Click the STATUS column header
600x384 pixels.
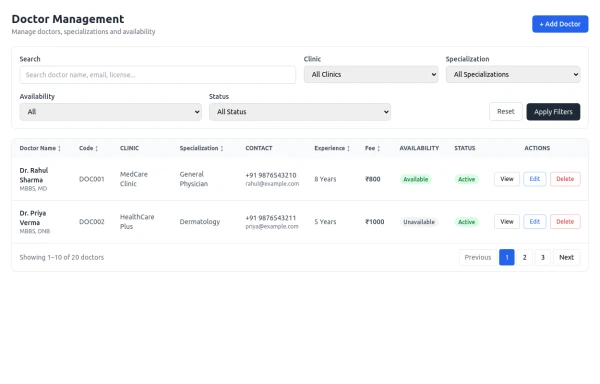coord(465,148)
